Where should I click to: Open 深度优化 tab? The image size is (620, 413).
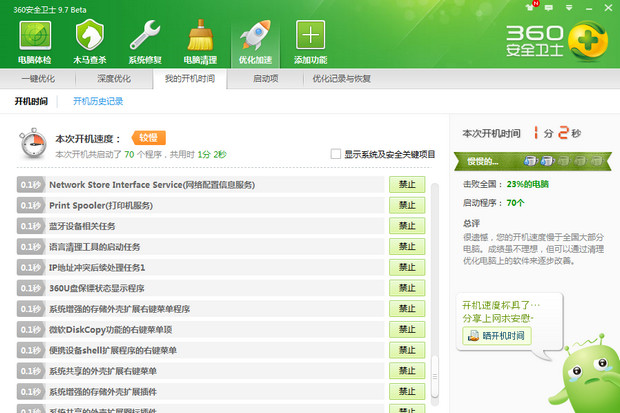coord(113,78)
